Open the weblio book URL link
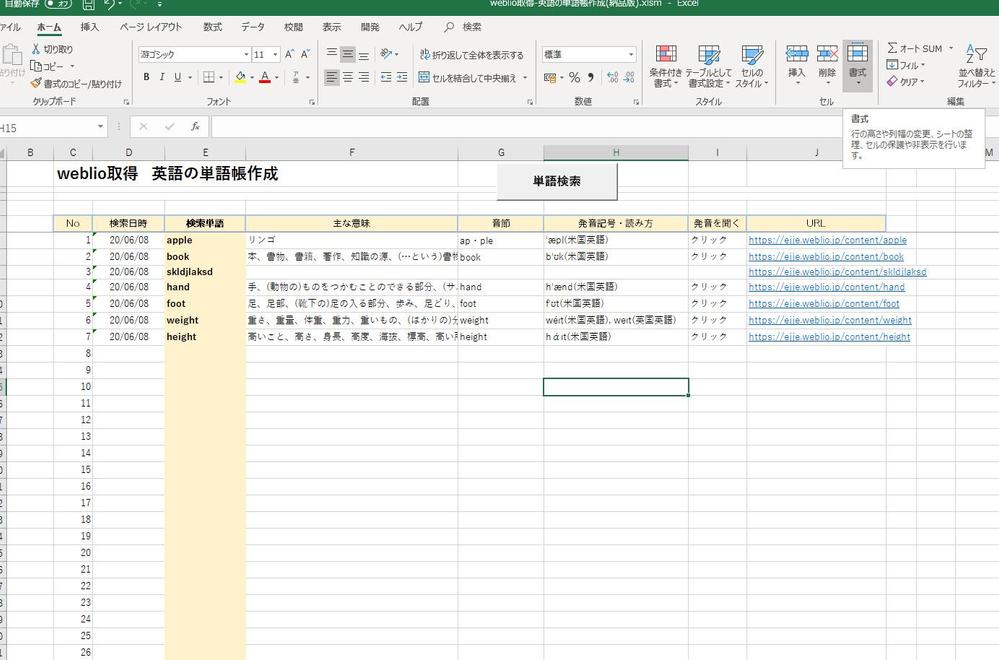This screenshot has height=660, width=999. 826,257
